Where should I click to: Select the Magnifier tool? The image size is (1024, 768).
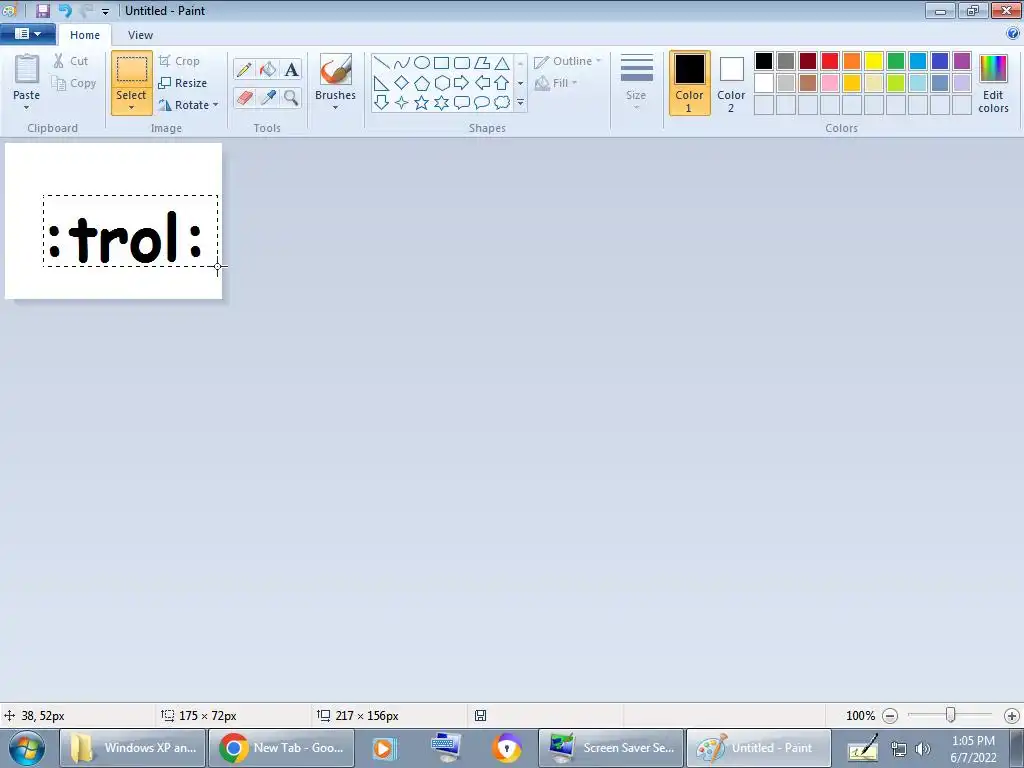coord(291,98)
